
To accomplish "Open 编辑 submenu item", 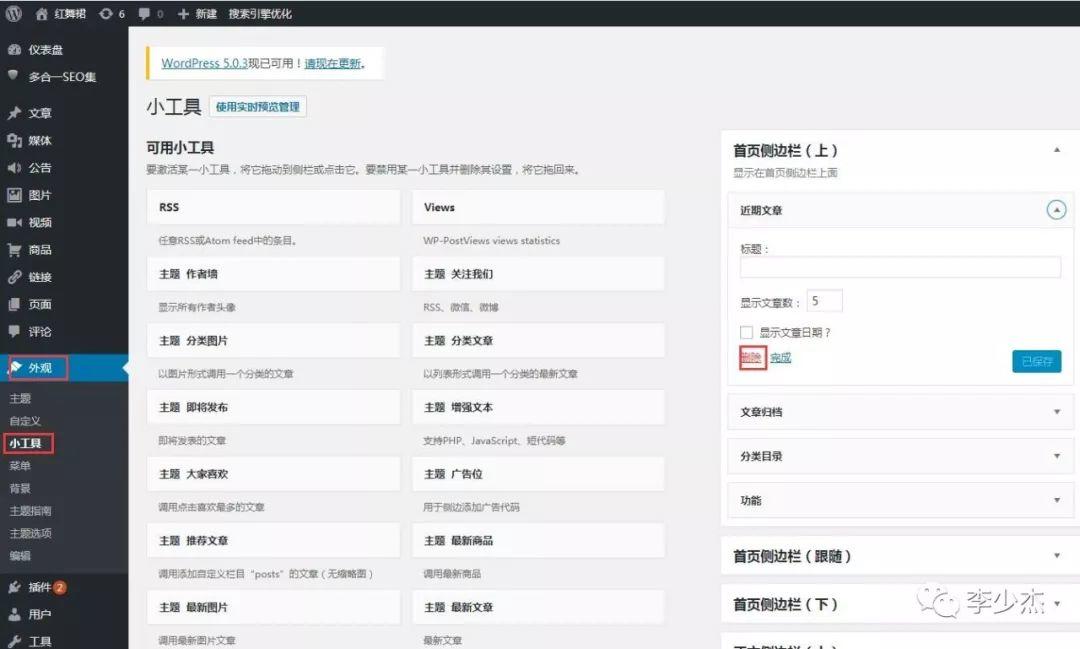I will pyautogui.click(x=20, y=556).
